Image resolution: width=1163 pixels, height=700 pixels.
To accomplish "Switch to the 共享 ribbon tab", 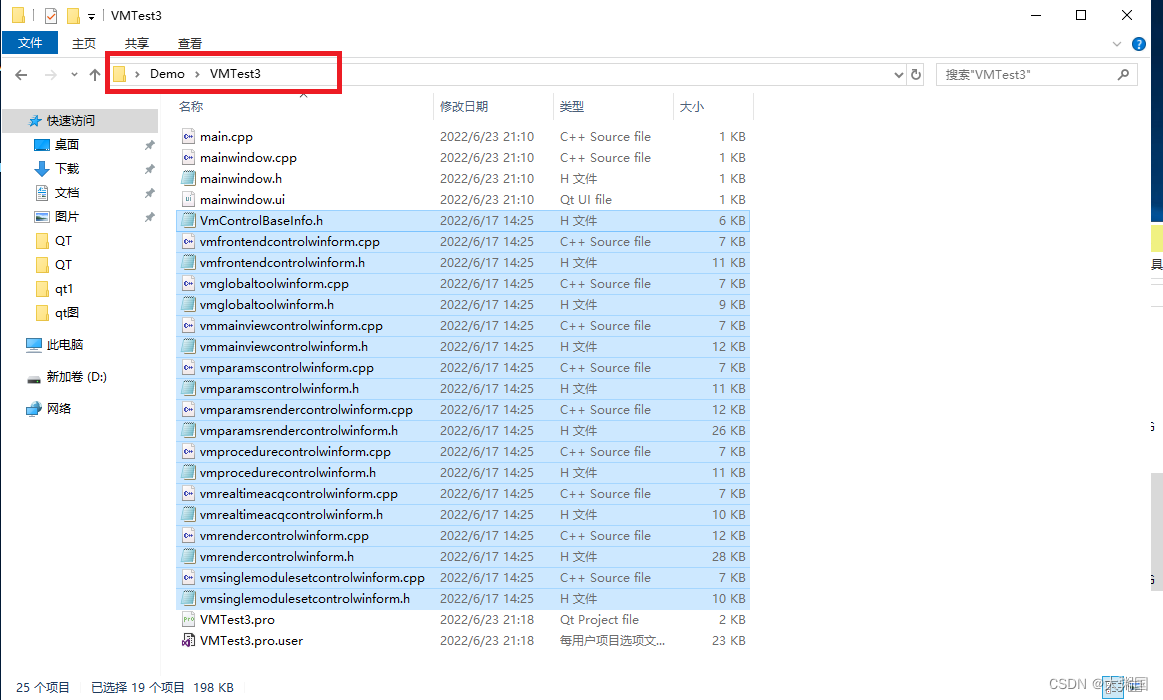I will (136, 43).
